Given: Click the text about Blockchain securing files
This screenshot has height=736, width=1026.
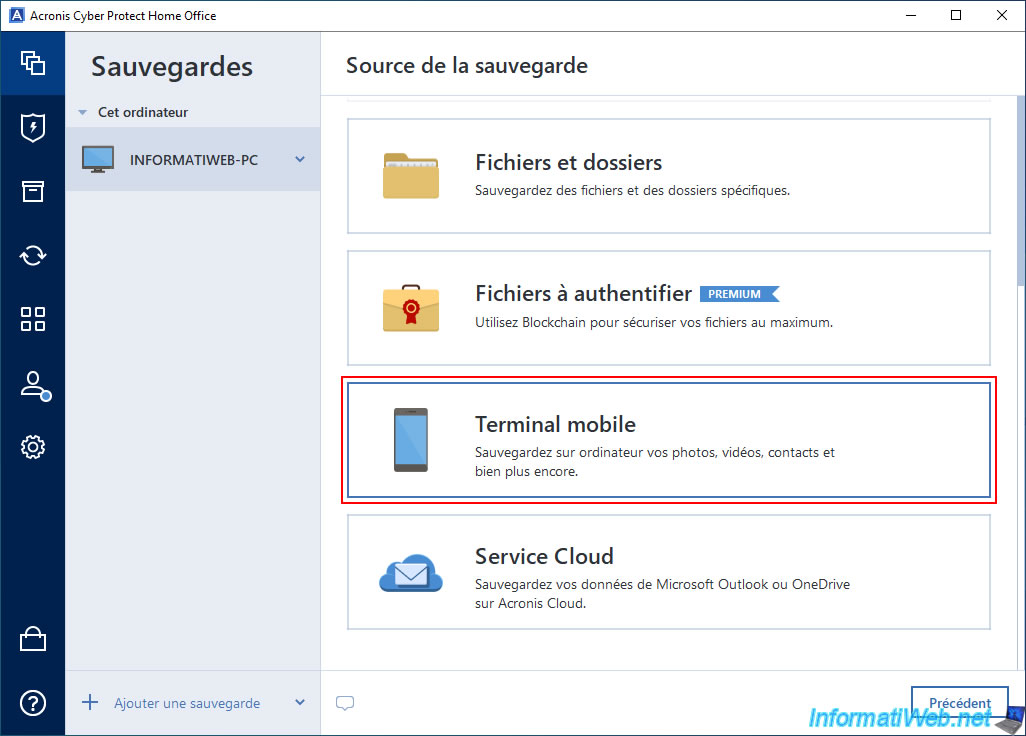Looking at the screenshot, I should (x=654, y=323).
